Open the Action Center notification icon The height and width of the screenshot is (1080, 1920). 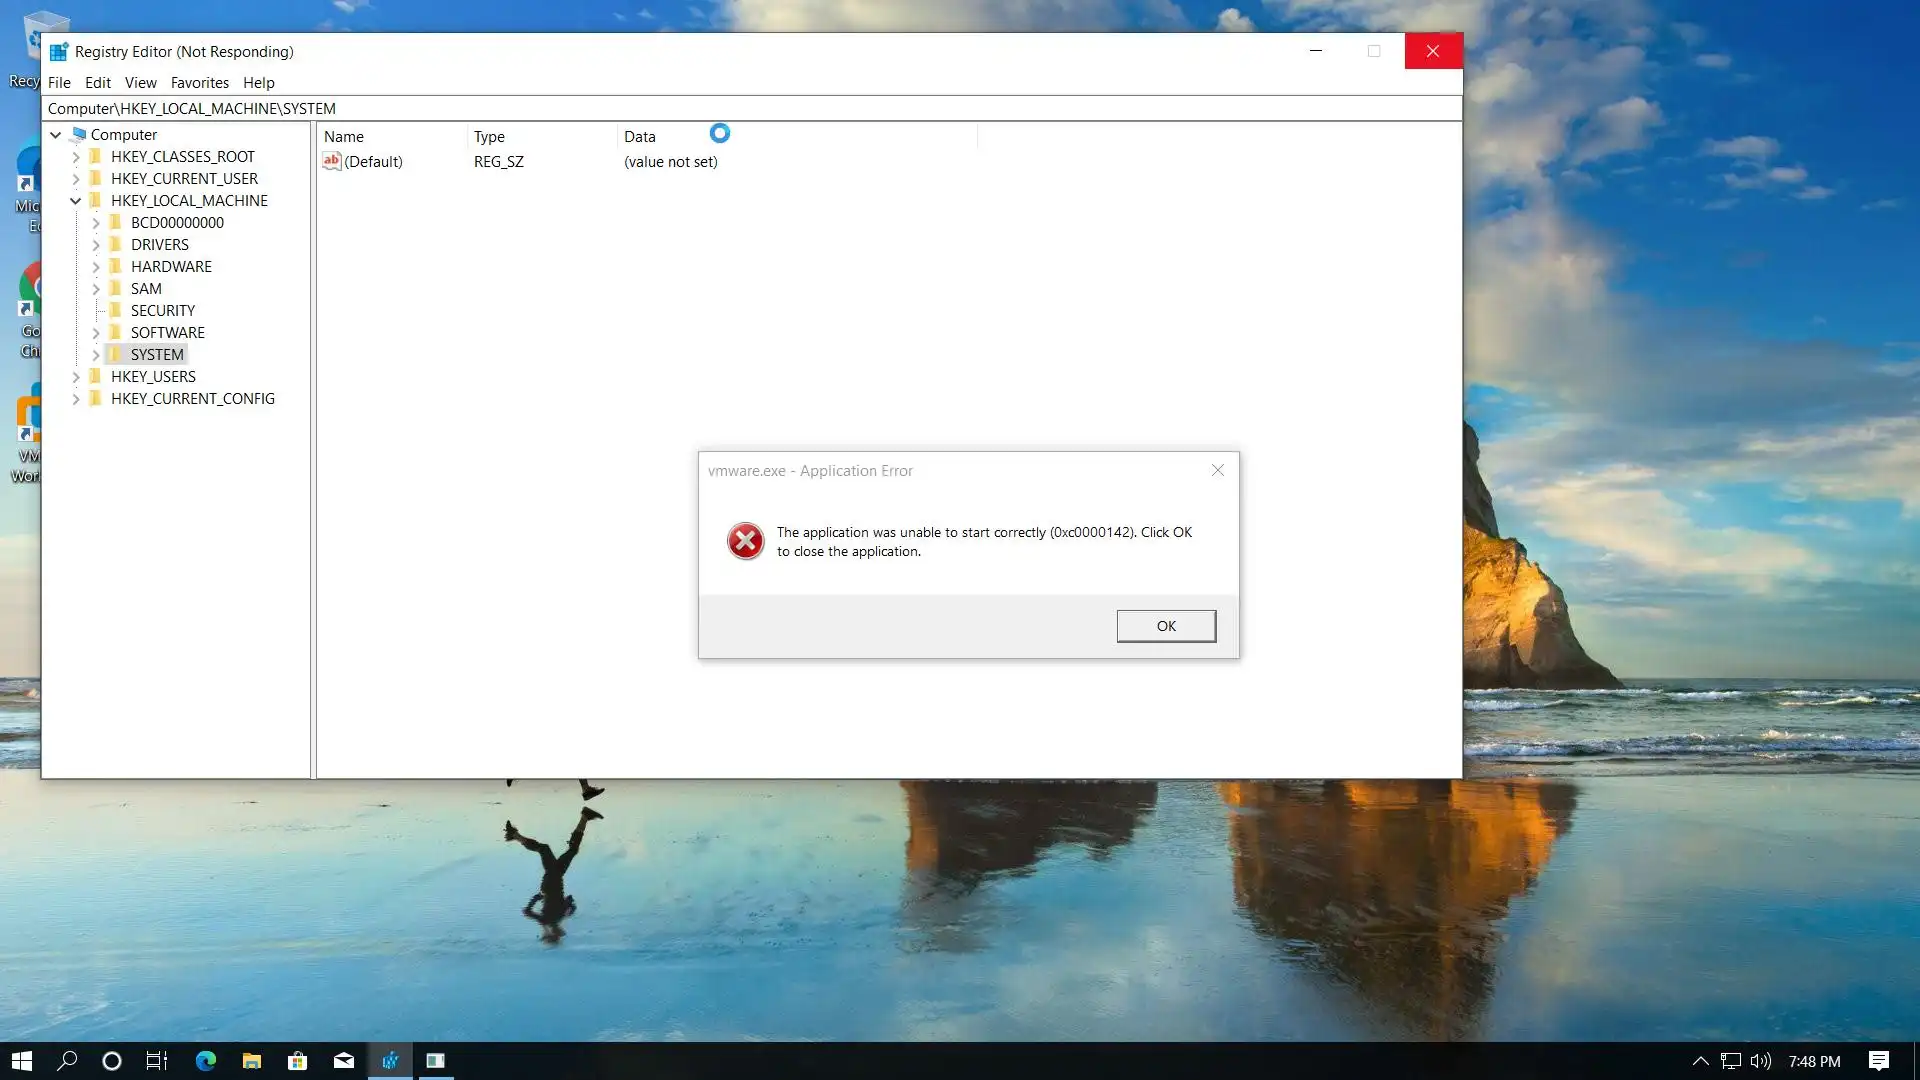1878,1061
